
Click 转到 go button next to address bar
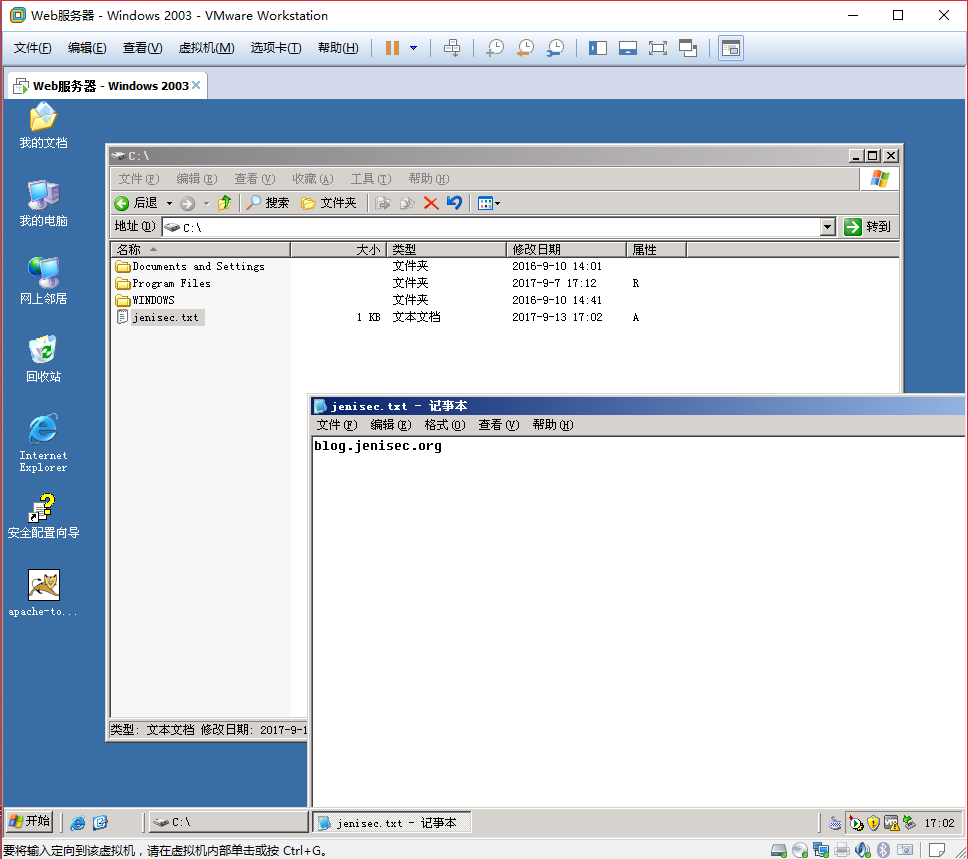(x=867, y=227)
